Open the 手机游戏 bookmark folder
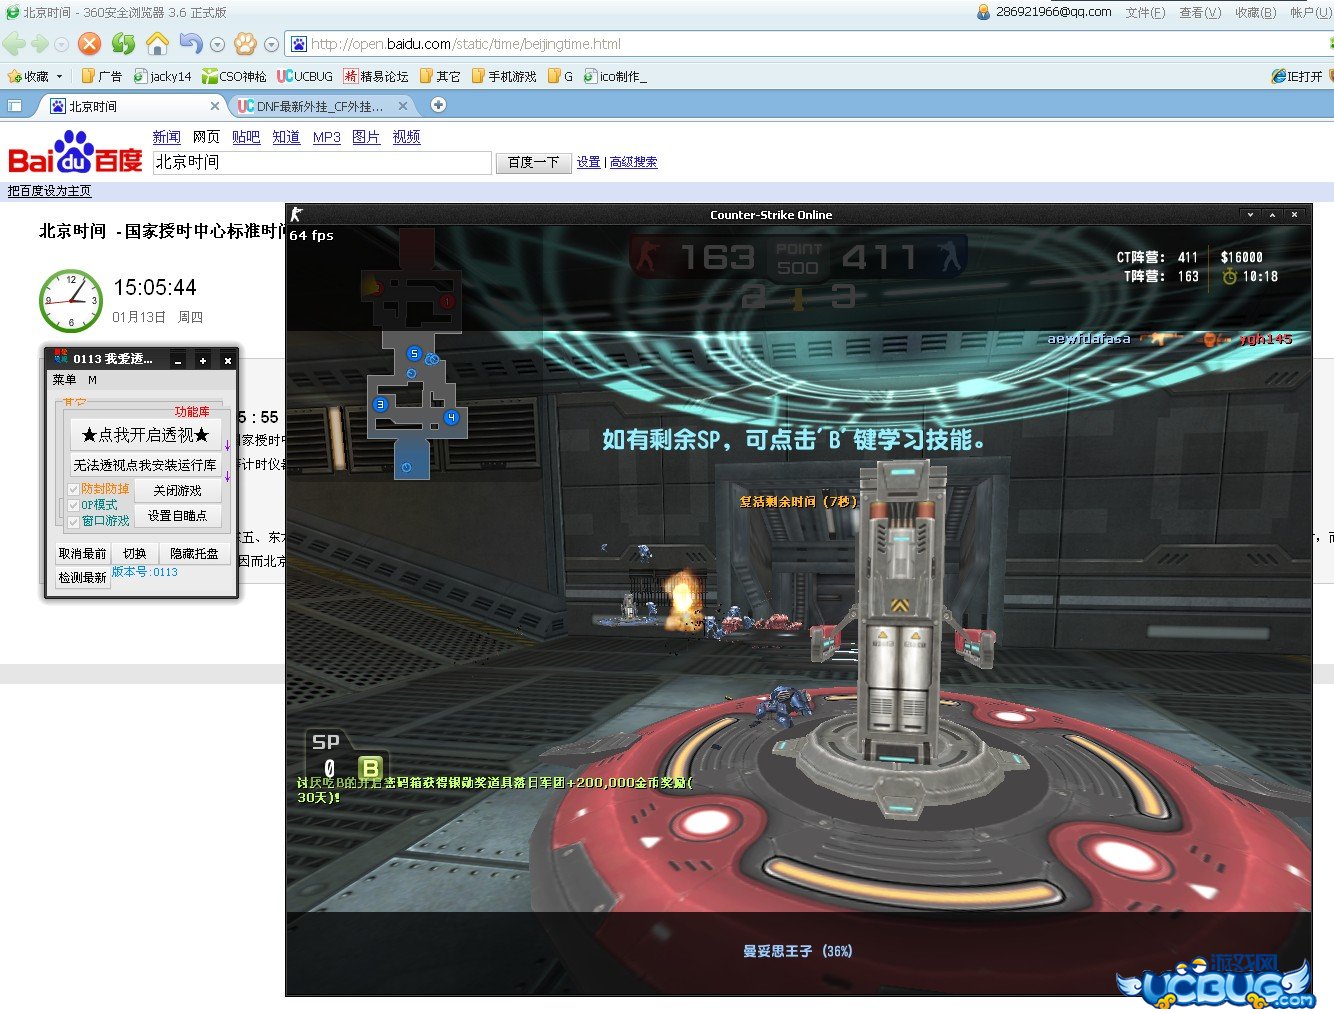Screen dimensions: 1334x1014 (x=504, y=76)
